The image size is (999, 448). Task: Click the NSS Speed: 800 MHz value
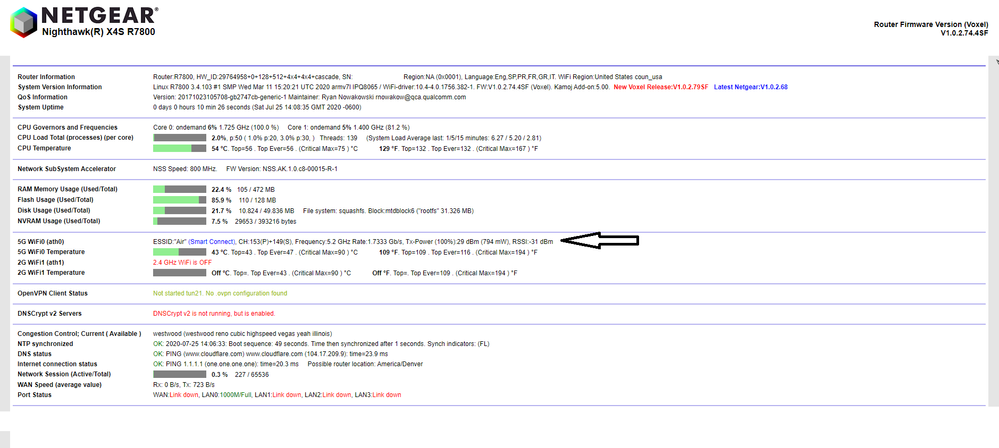[x=185, y=169]
